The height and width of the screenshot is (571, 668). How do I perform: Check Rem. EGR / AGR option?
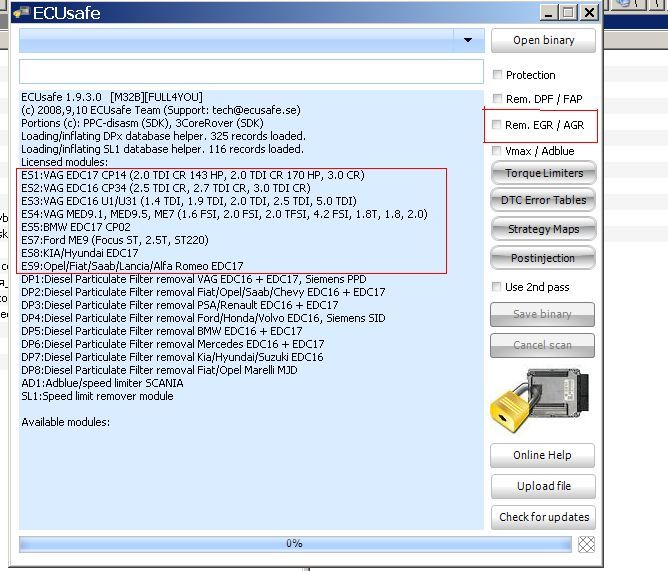point(496,124)
